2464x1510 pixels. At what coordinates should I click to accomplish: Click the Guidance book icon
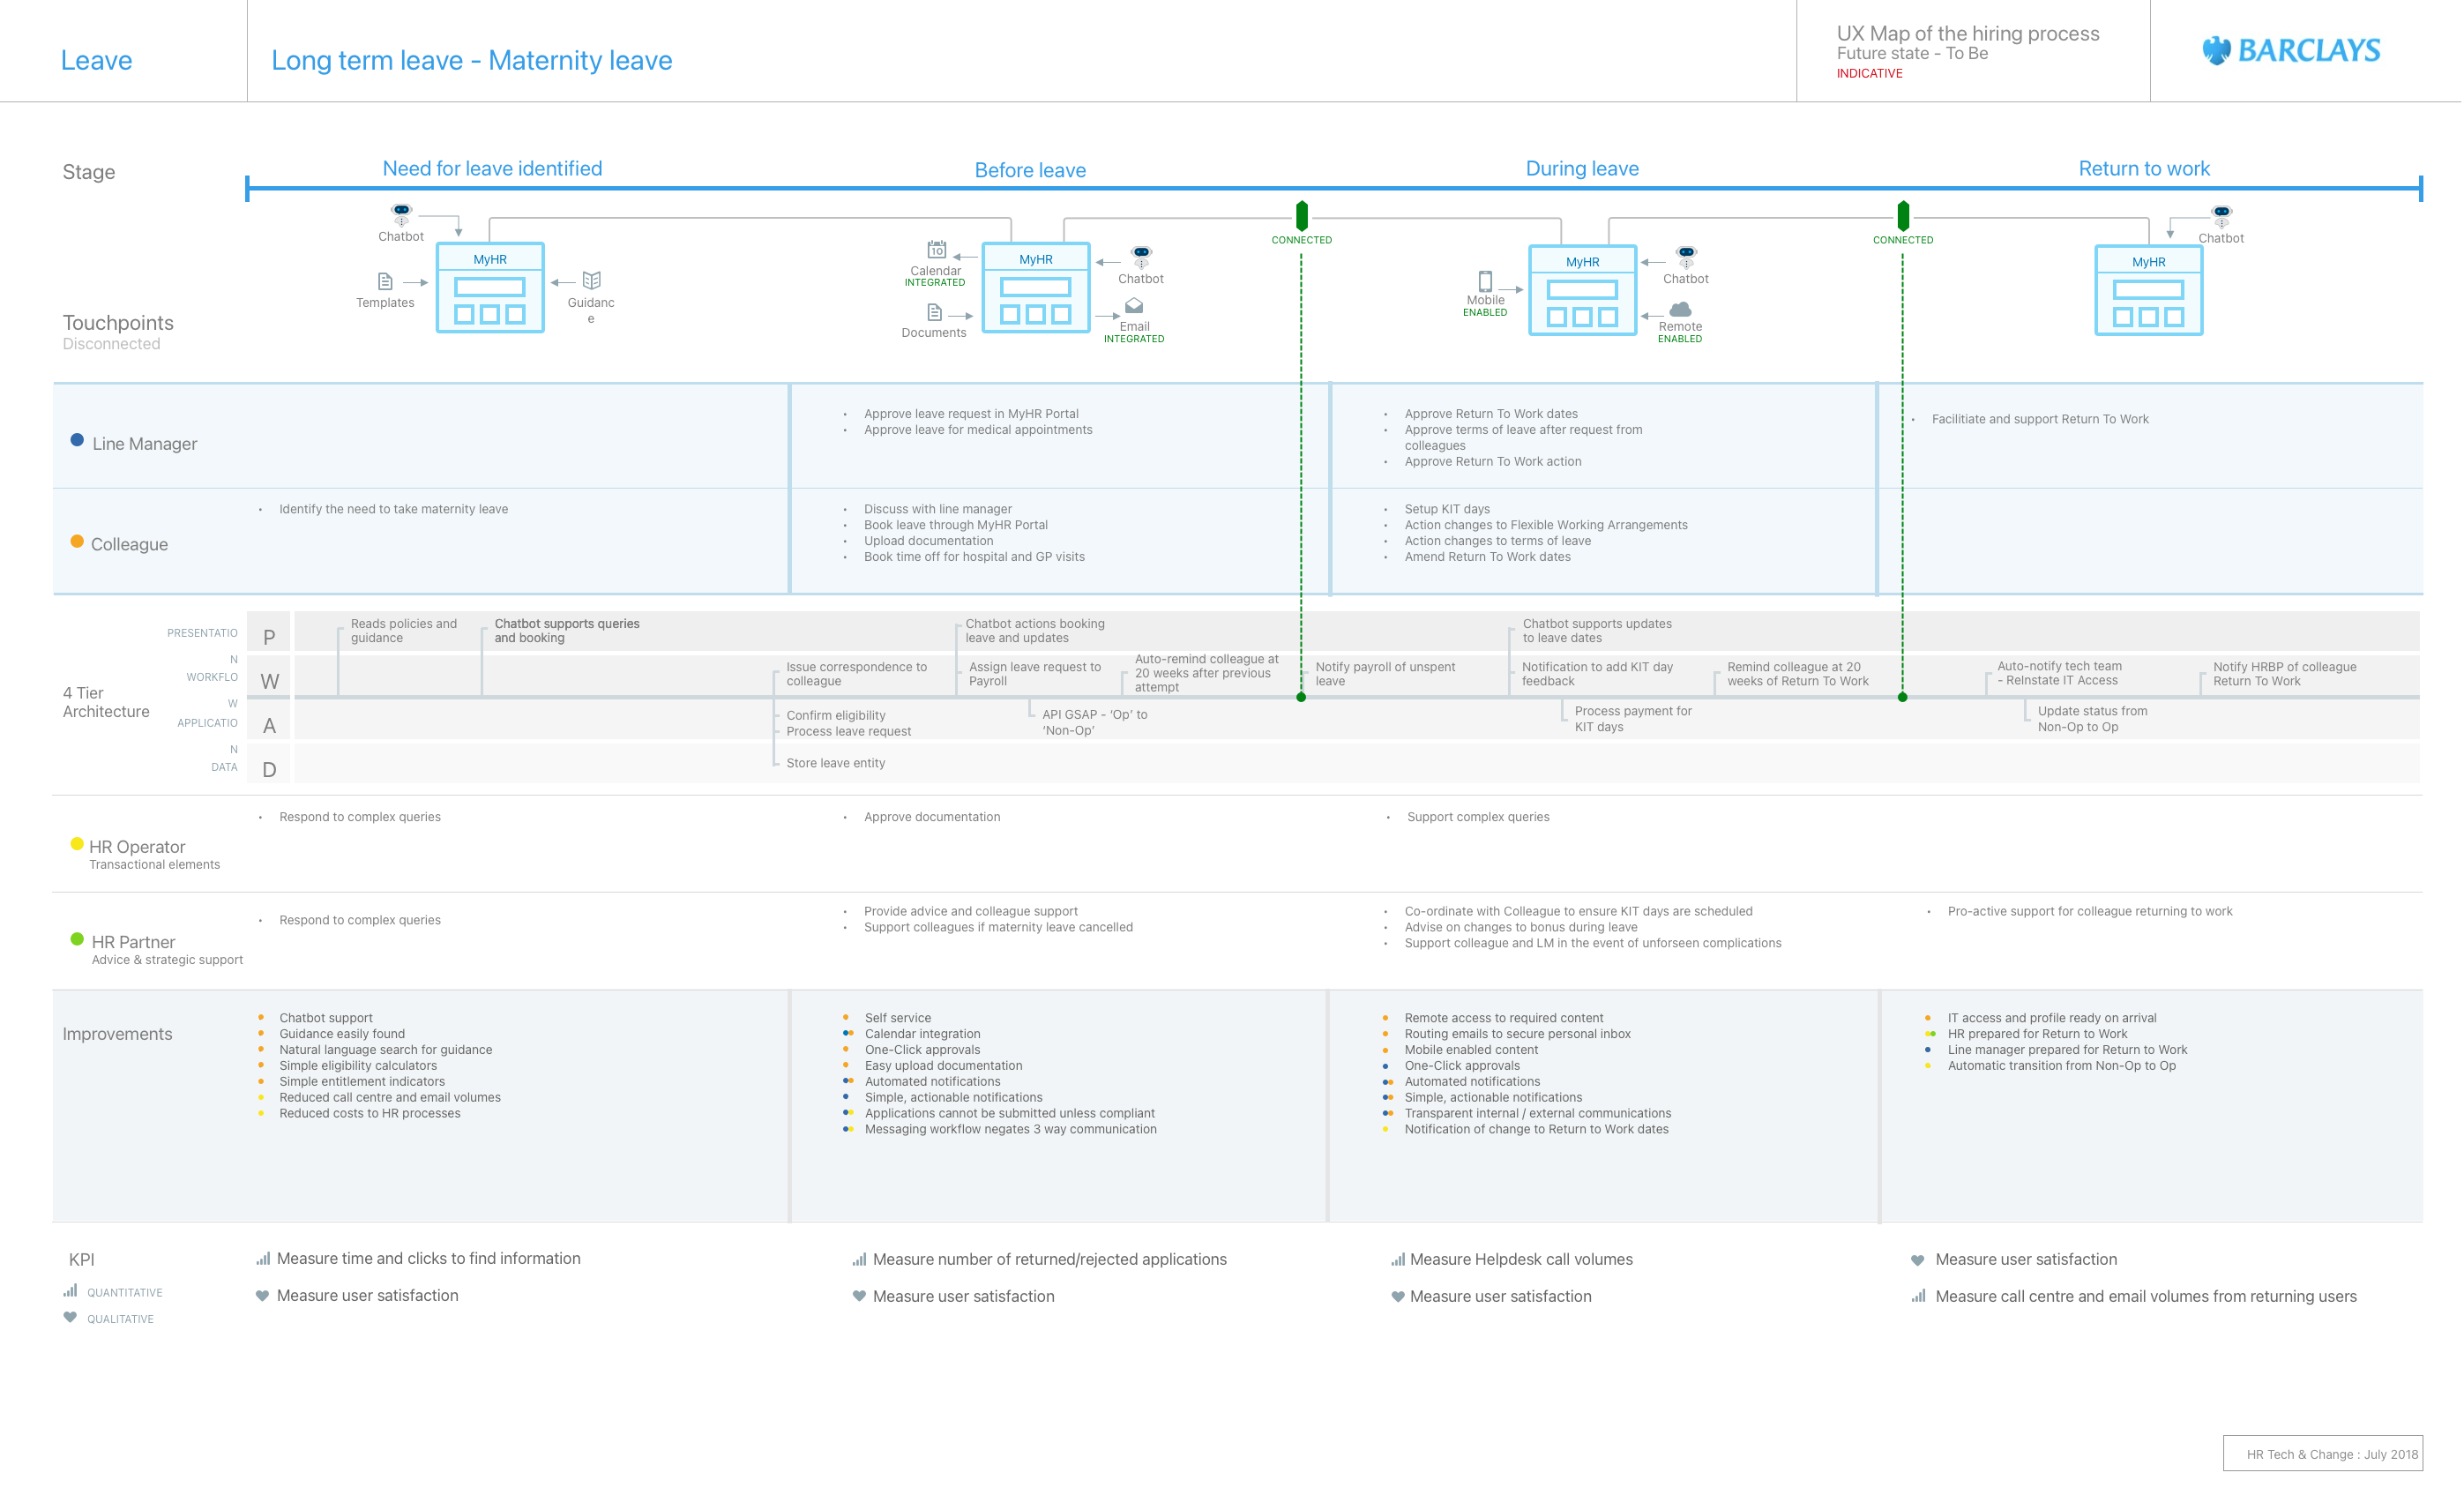pos(592,280)
